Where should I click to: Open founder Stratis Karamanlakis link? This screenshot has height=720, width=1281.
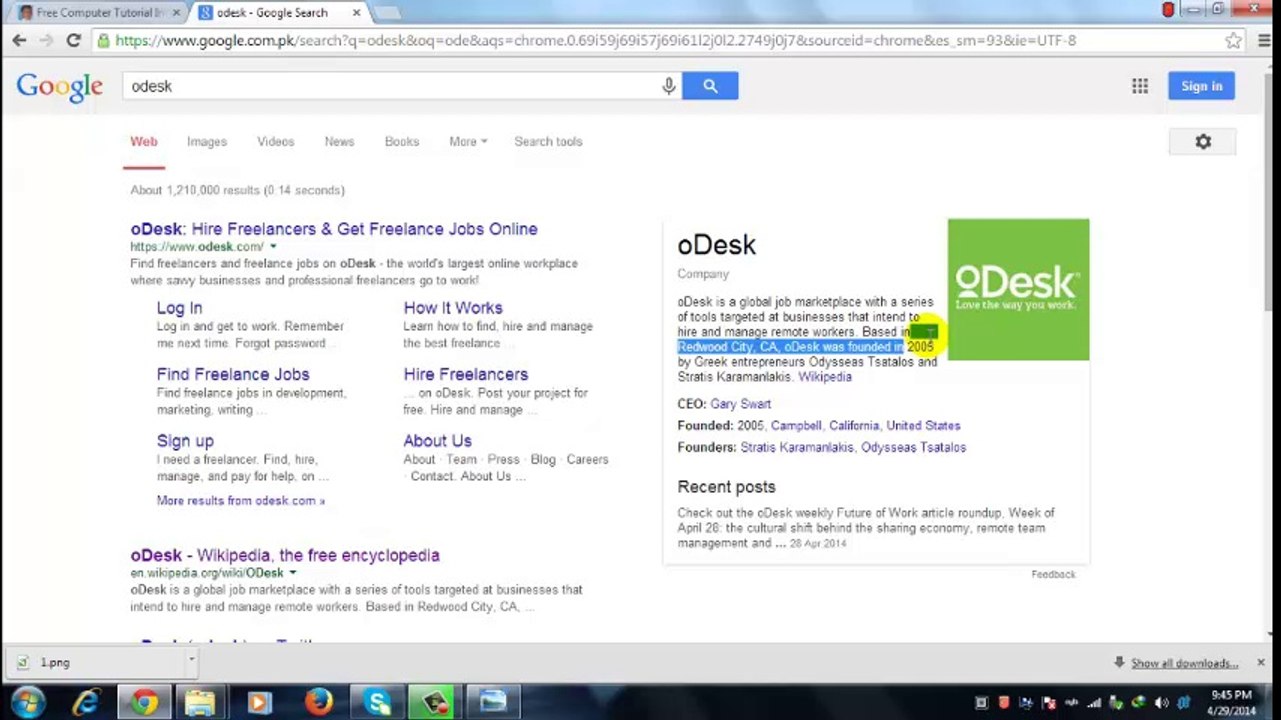(797, 448)
